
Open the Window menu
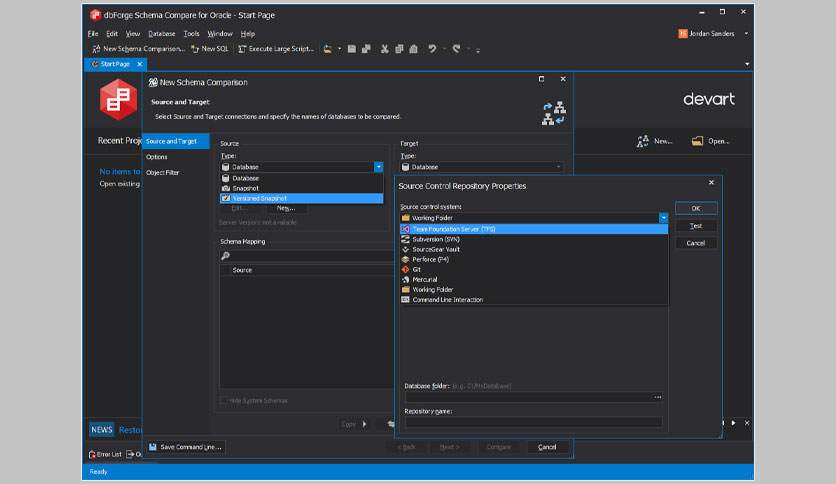(220, 34)
